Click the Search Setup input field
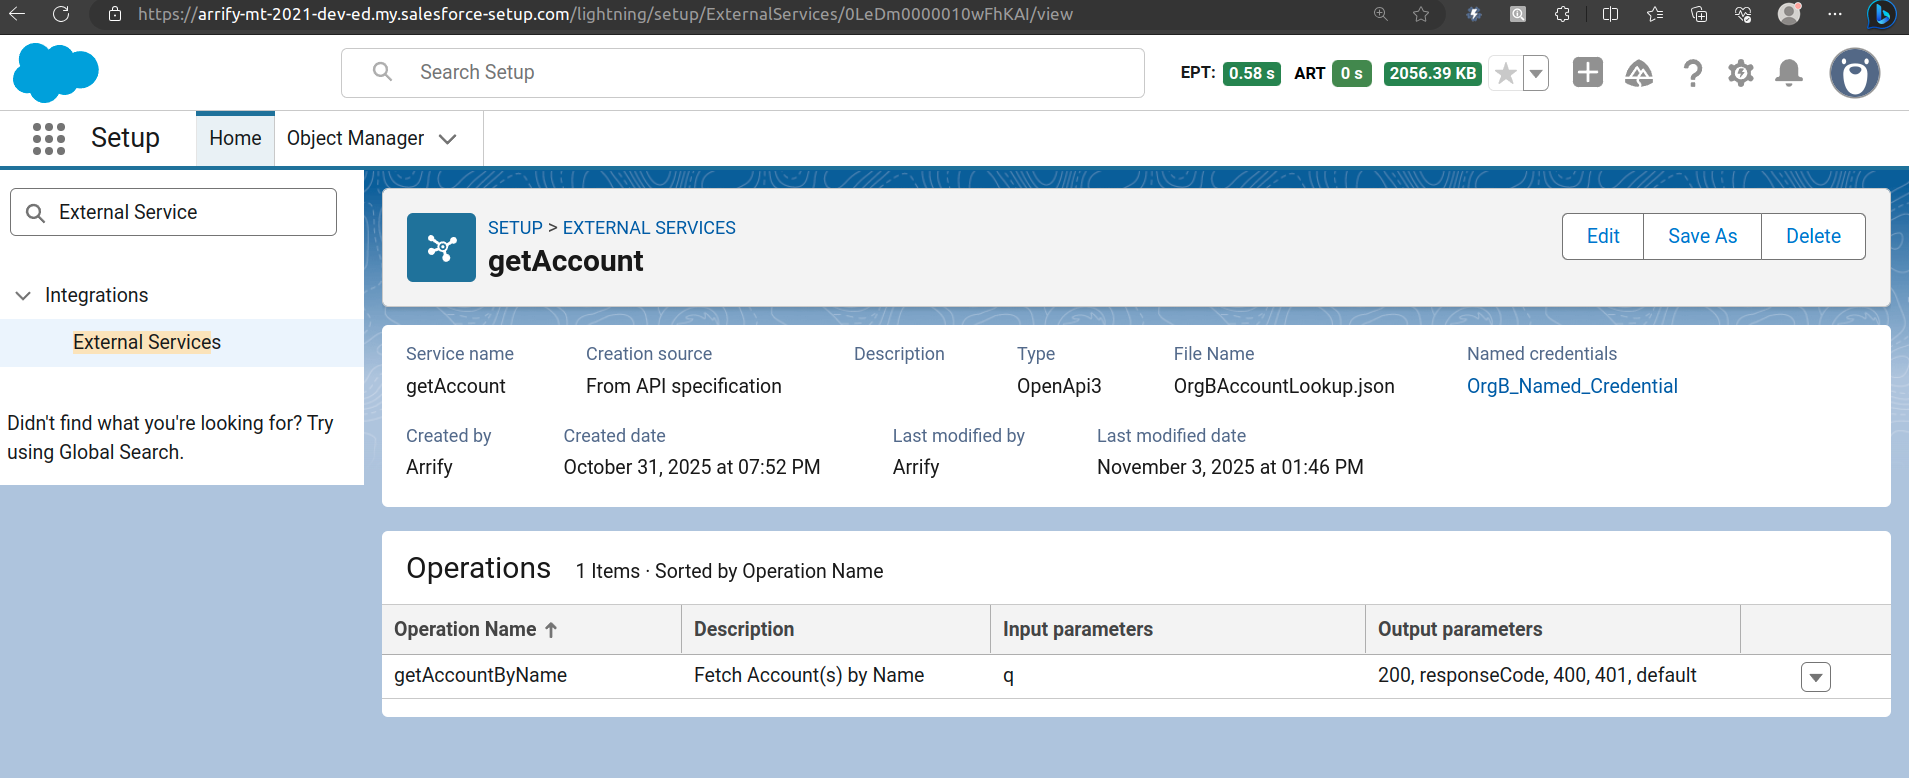The height and width of the screenshot is (778, 1909). point(760,72)
